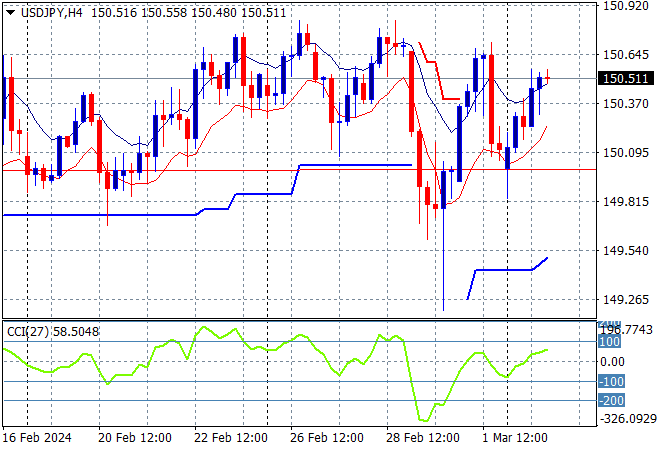660x450 pixels.
Task: Select the CCI scale value 0.00
Action: pyautogui.click(x=612, y=362)
